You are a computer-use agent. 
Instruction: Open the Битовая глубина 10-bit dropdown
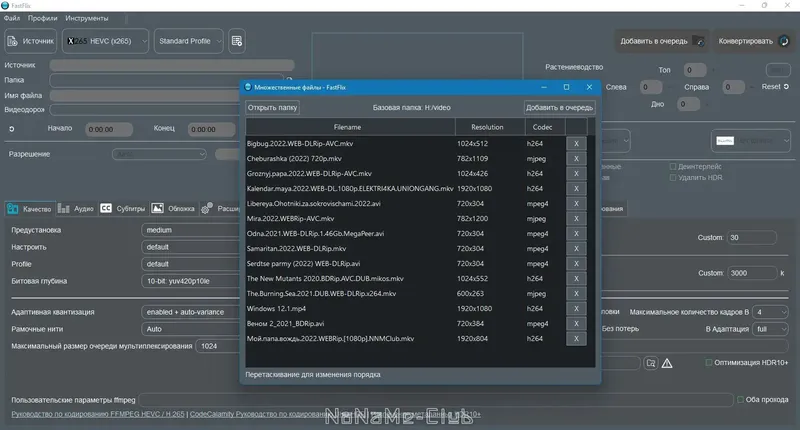(x=191, y=281)
